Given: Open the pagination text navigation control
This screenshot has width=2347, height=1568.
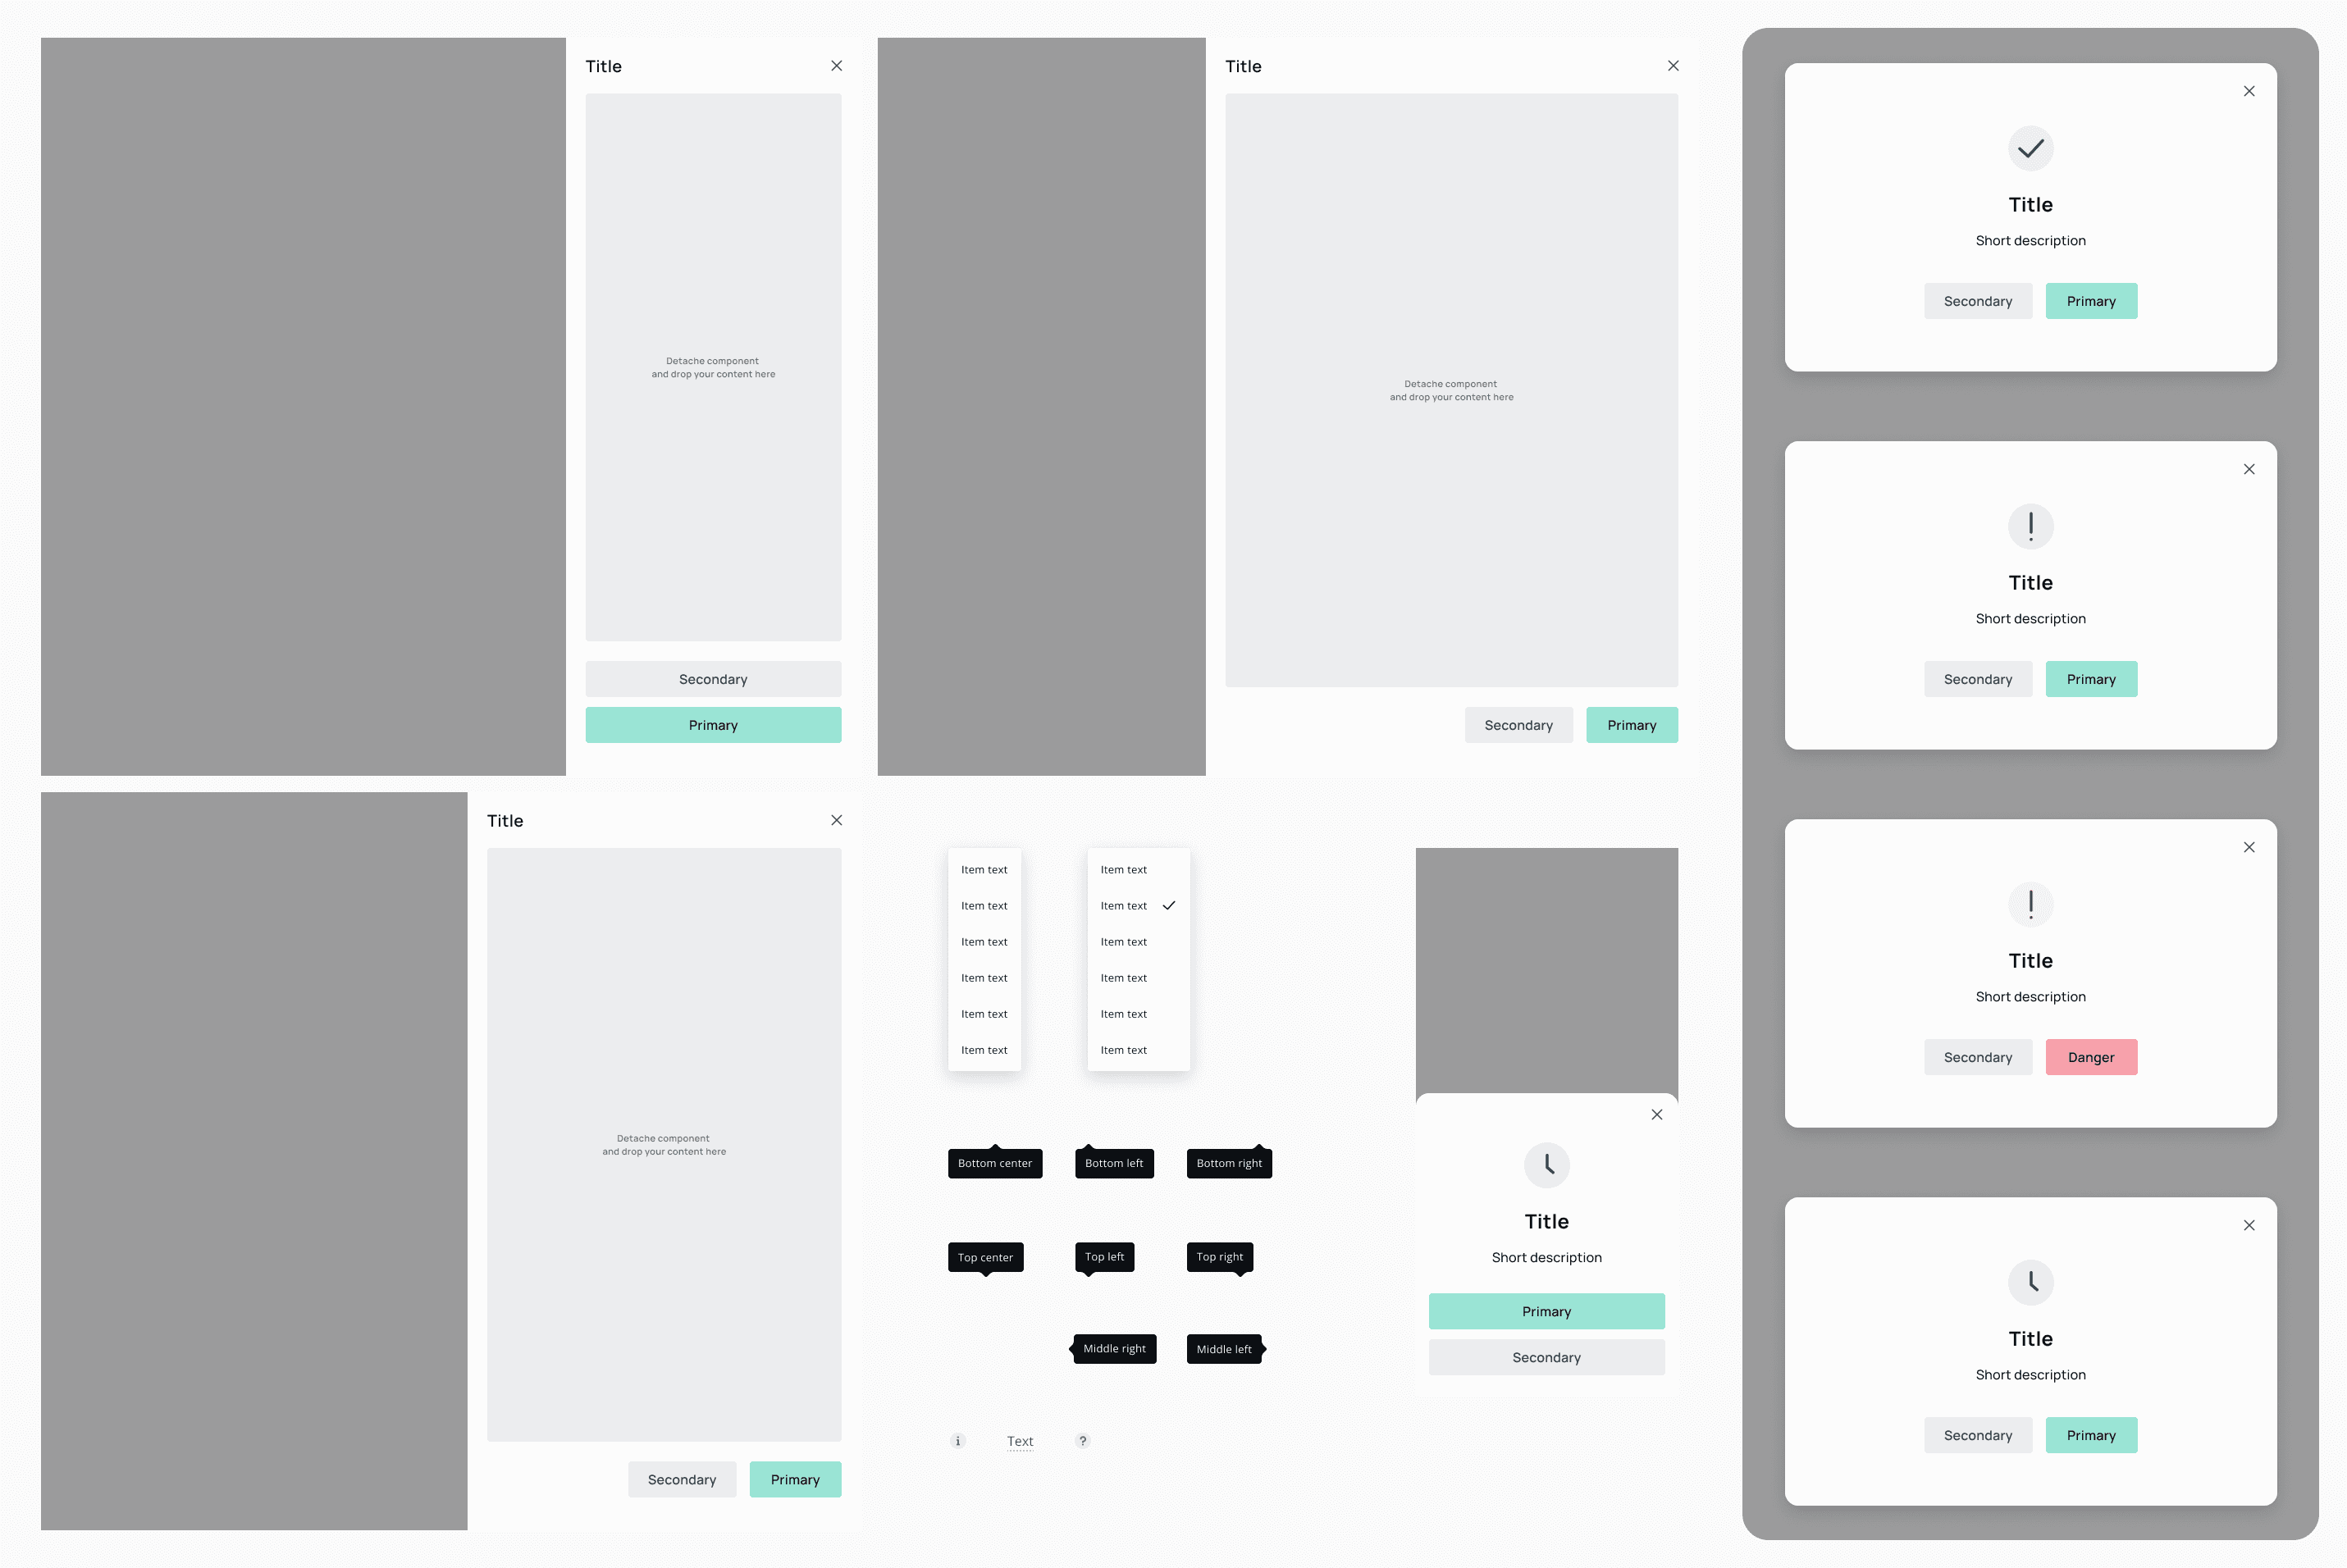Looking at the screenshot, I should click(1021, 1440).
